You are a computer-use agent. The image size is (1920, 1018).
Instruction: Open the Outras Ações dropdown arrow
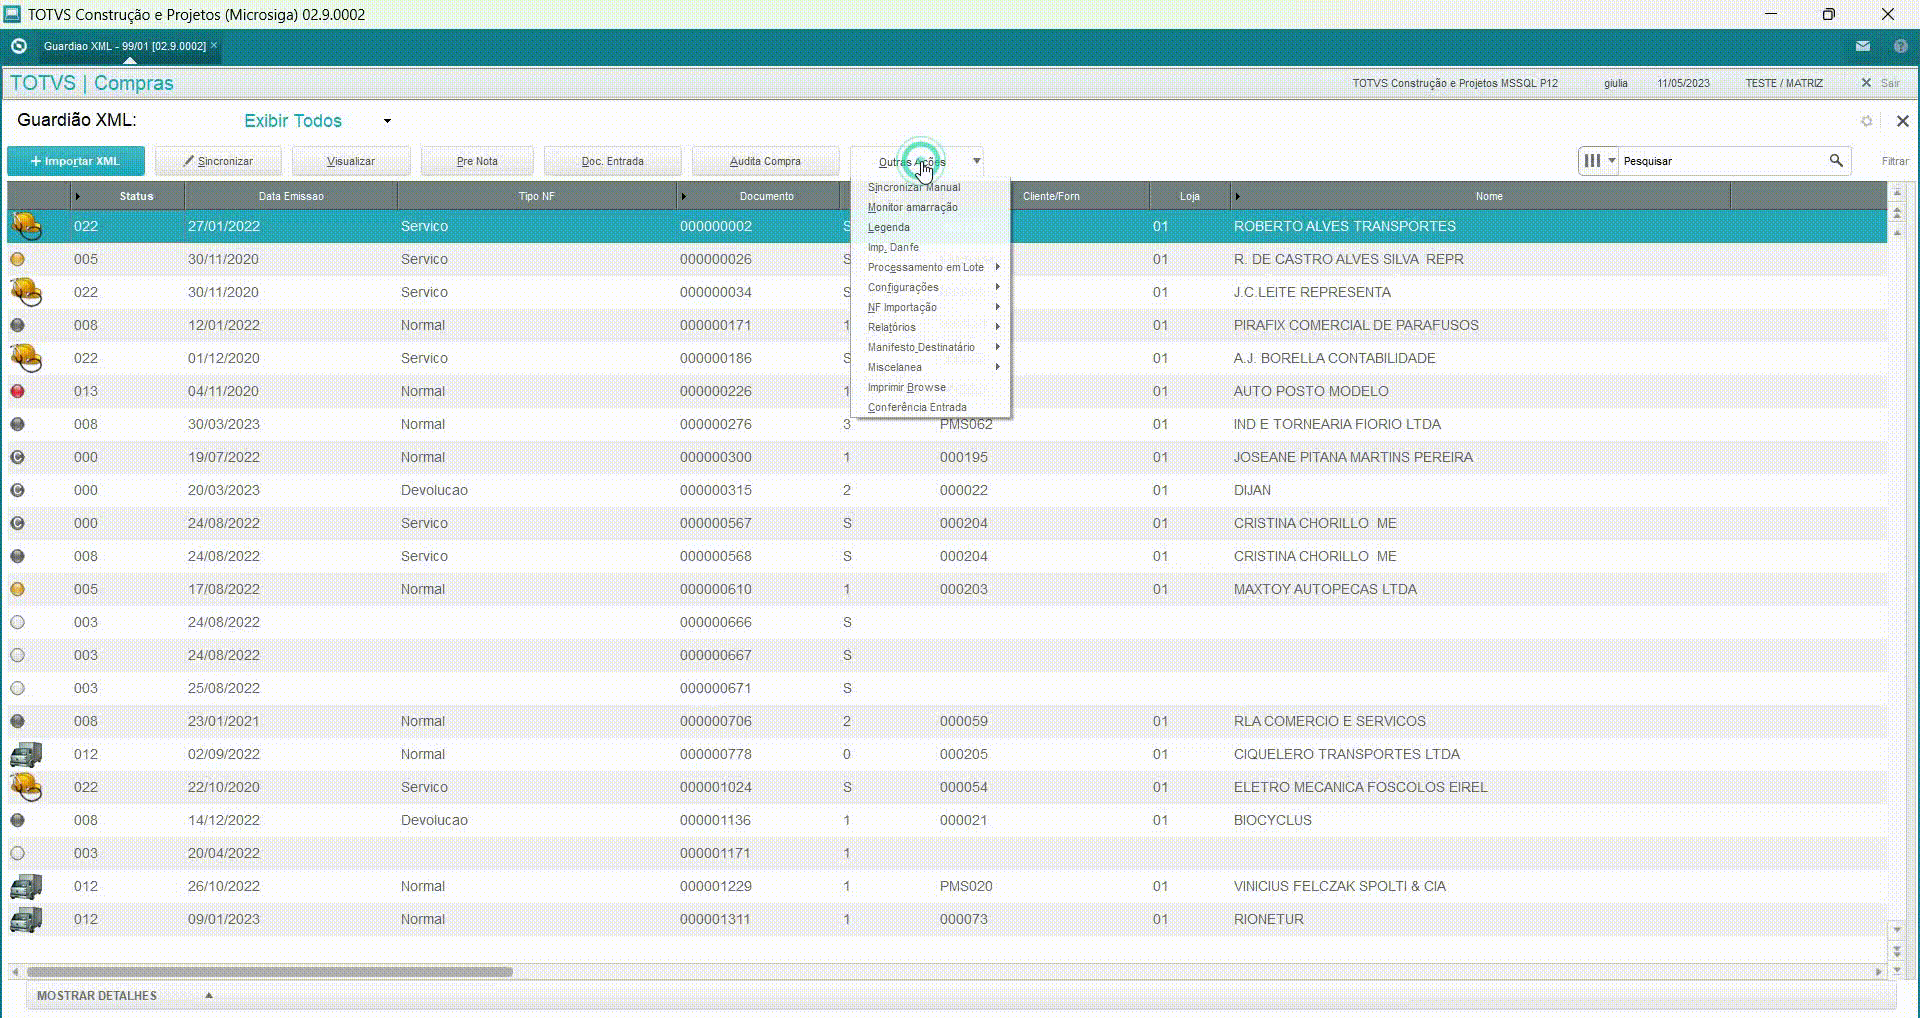pos(977,161)
